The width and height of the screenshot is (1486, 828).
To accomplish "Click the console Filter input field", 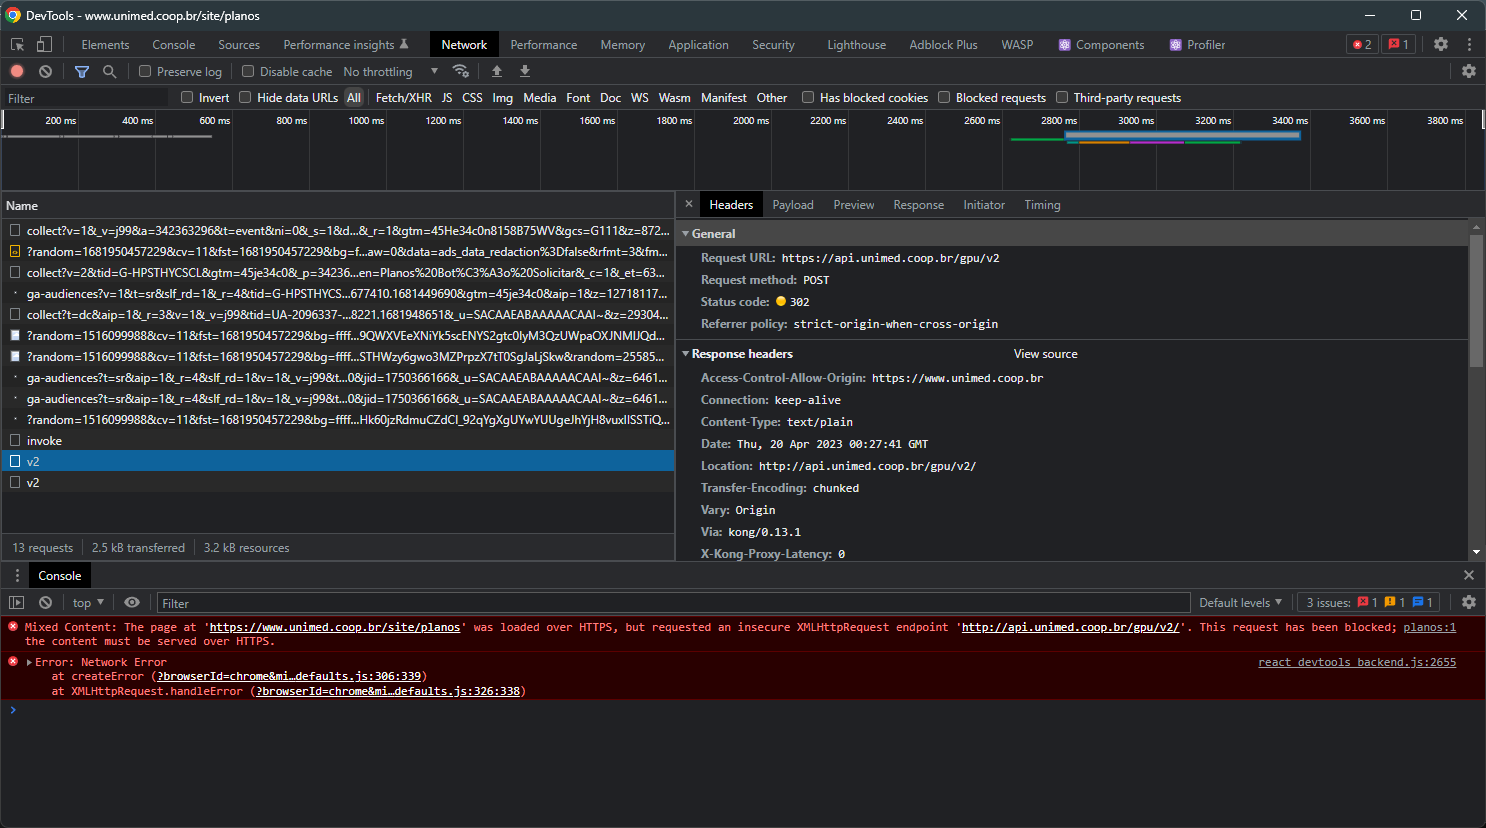I will (x=674, y=603).
